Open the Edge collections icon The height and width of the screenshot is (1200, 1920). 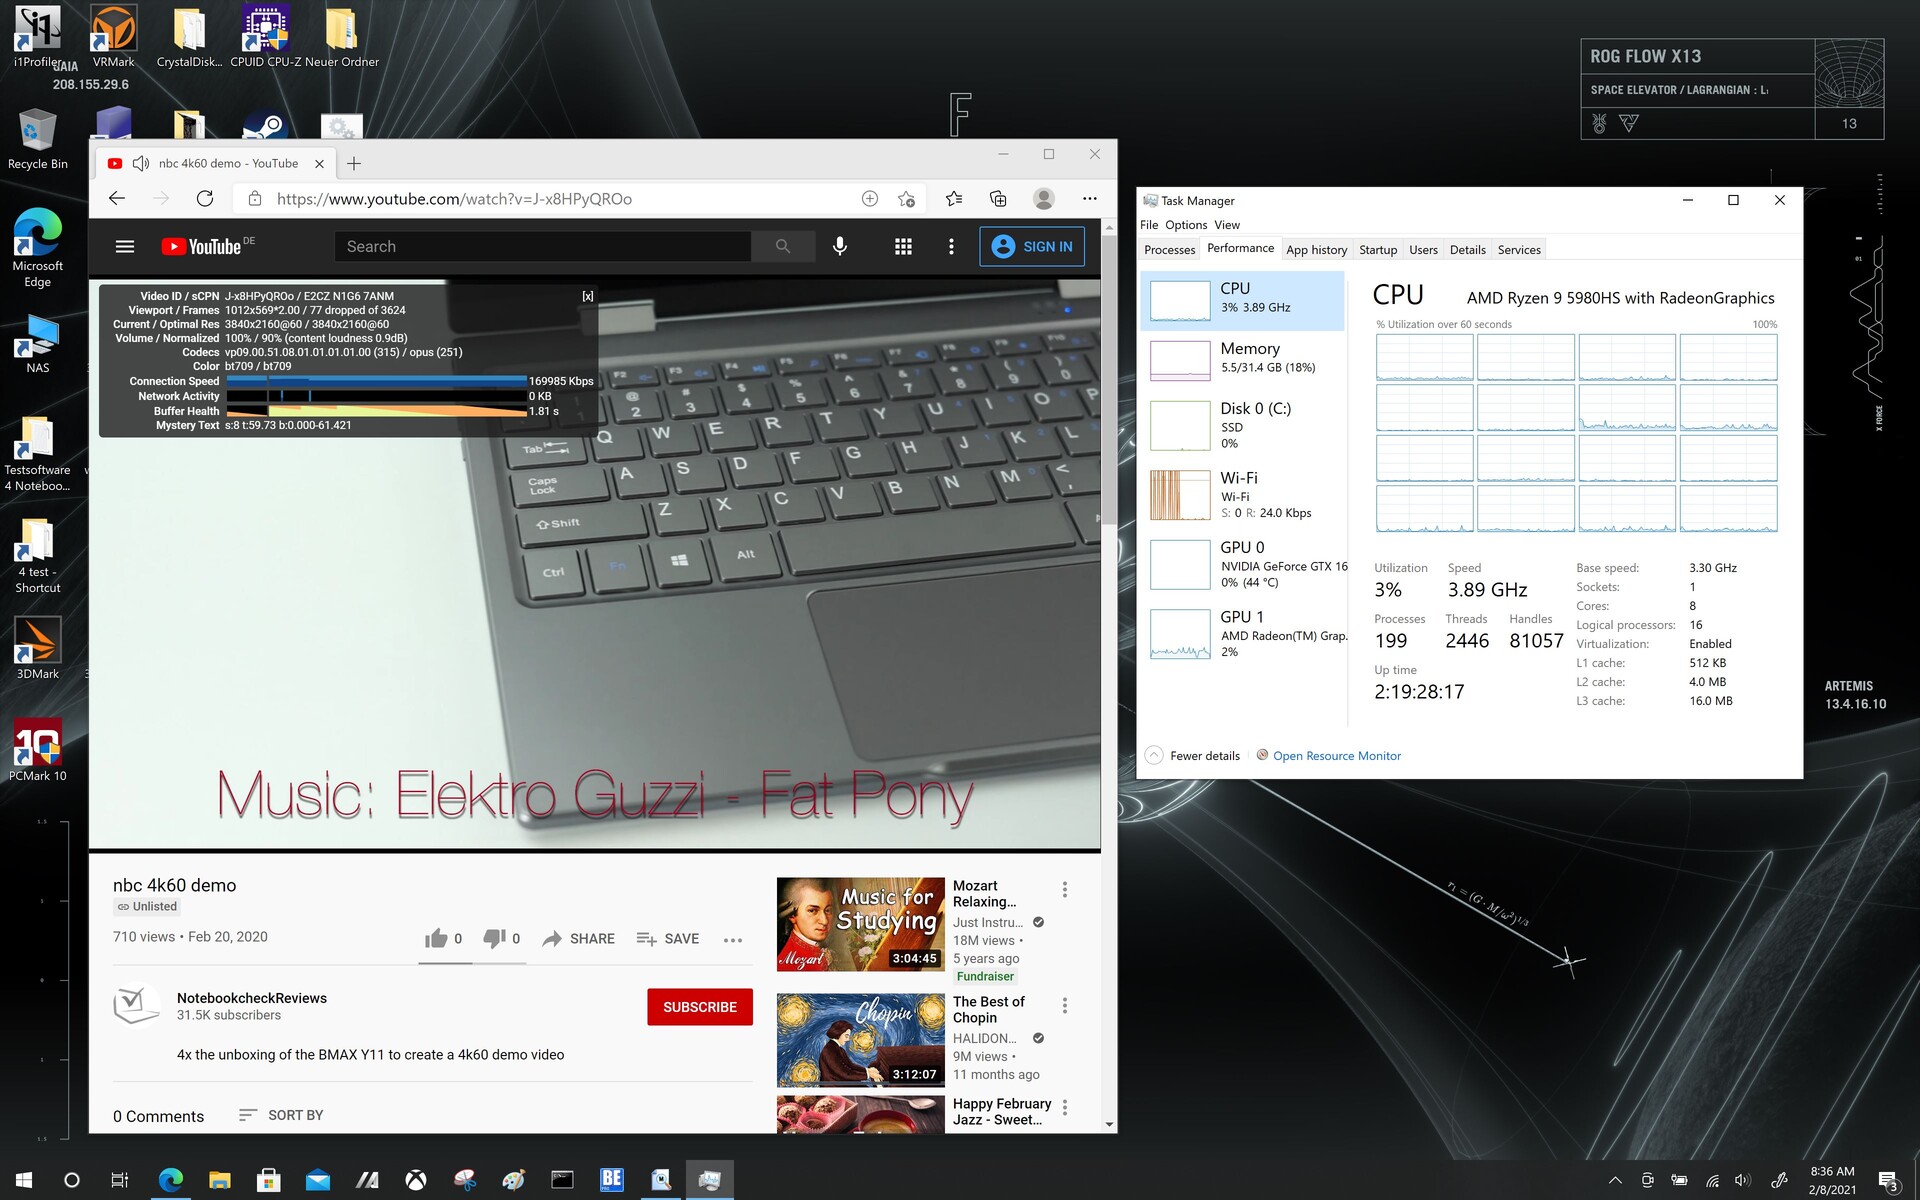[998, 199]
